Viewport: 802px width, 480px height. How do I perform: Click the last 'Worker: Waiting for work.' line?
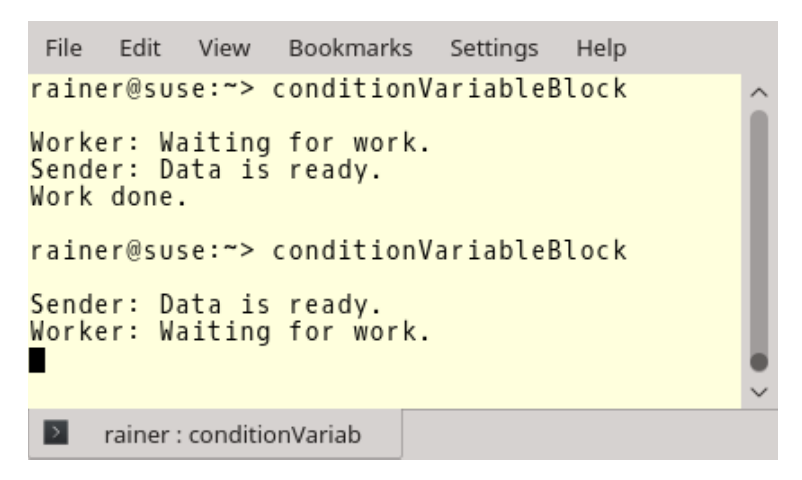click(x=230, y=332)
